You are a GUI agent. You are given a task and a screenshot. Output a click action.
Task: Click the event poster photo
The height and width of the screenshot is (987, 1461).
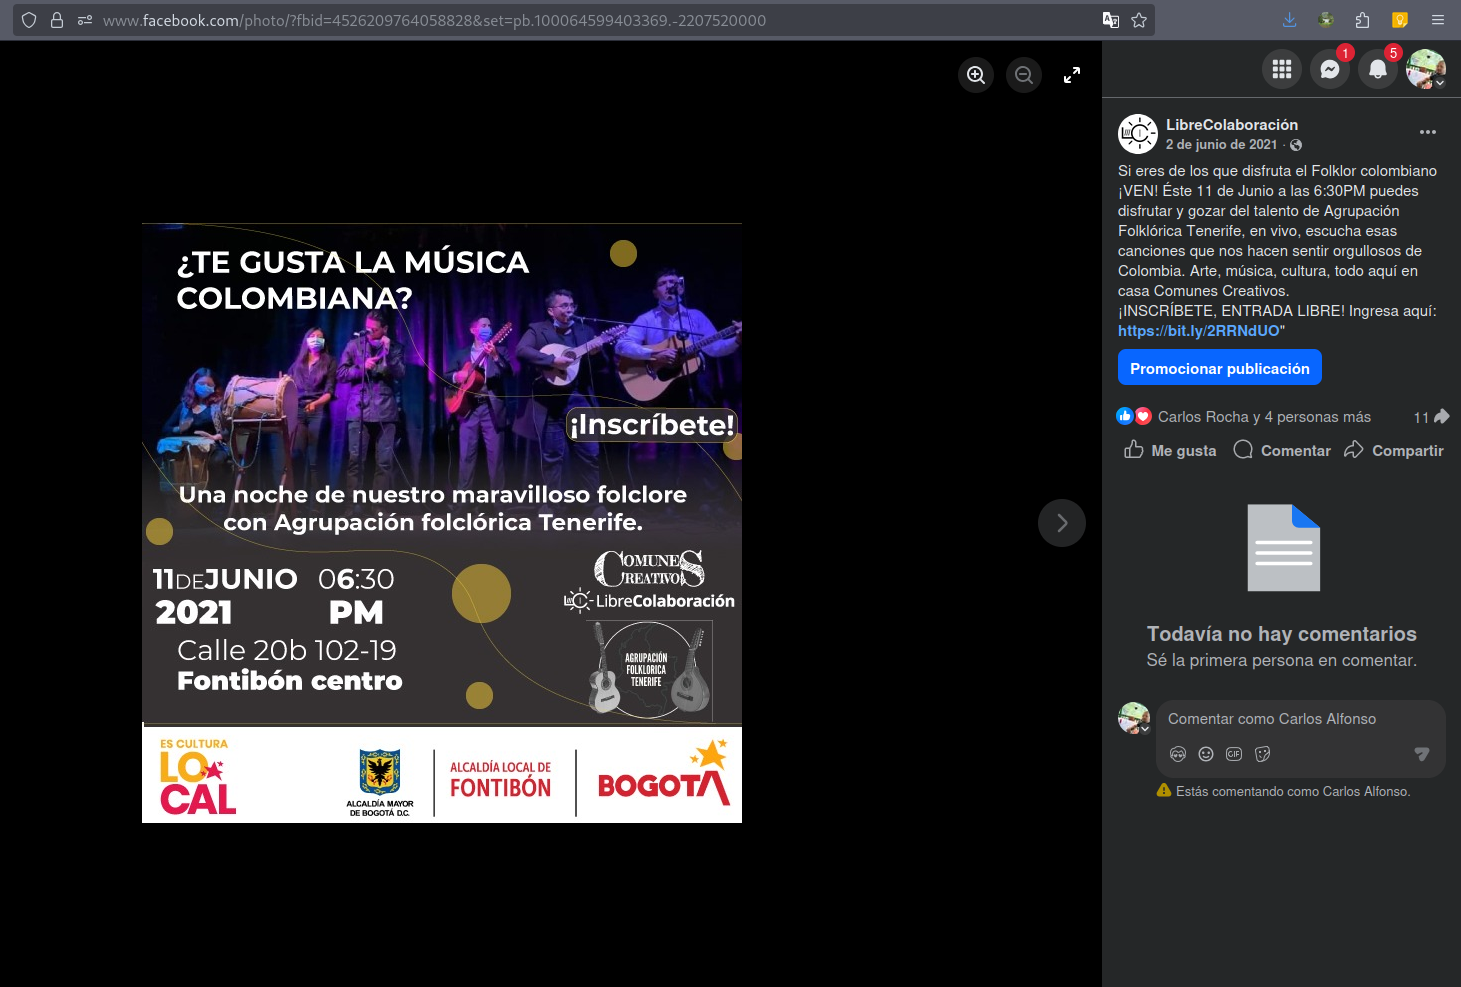point(442,523)
